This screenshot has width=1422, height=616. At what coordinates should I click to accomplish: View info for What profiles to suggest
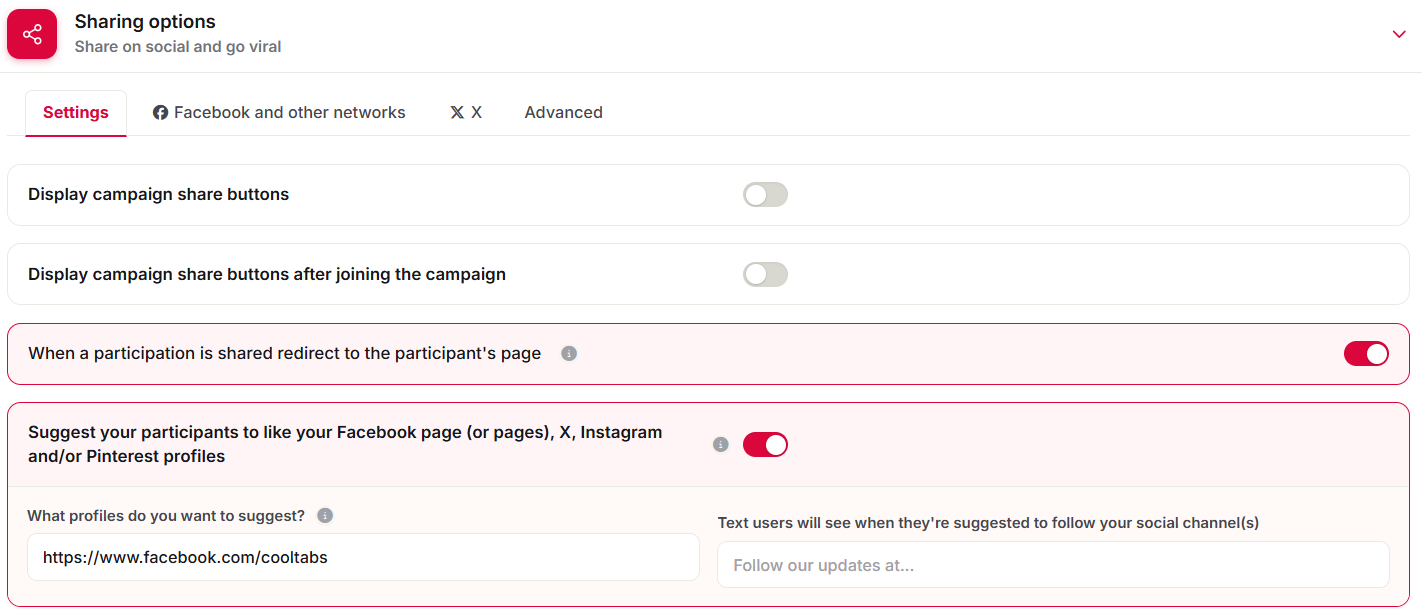(325, 516)
